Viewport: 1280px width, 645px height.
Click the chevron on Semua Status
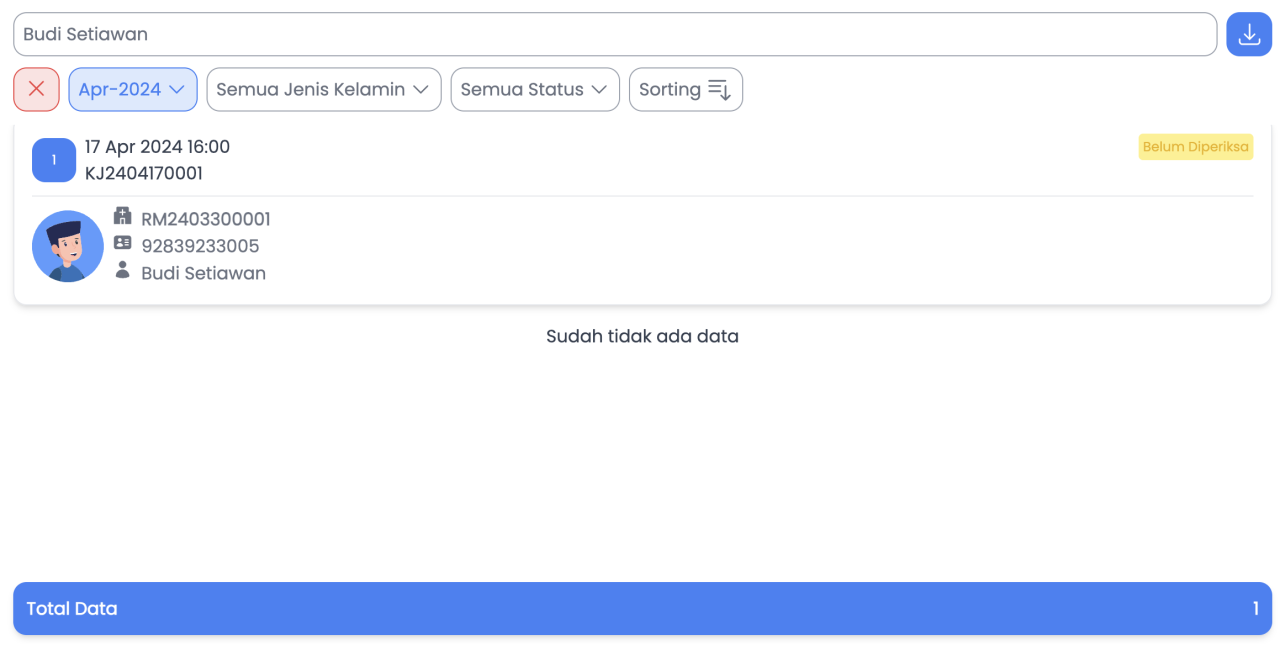point(599,89)
